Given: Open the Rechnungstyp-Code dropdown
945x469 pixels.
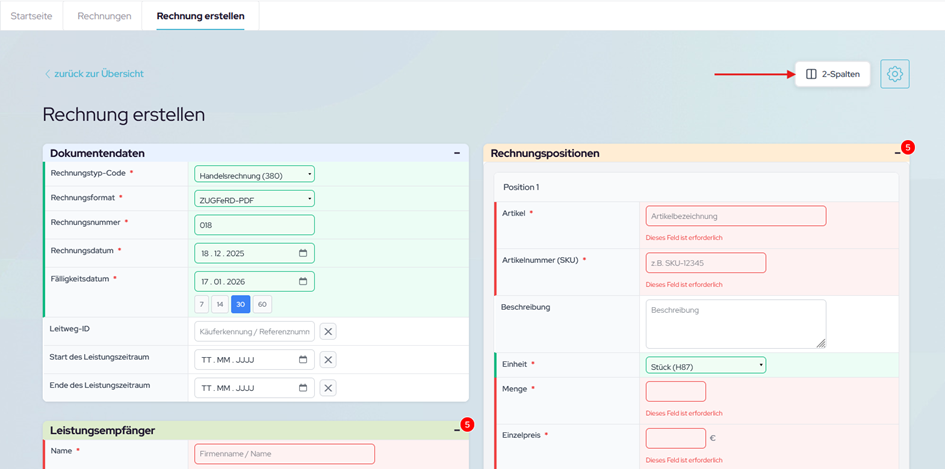Looking at the screenshot, I should click(x=254, y=174).
